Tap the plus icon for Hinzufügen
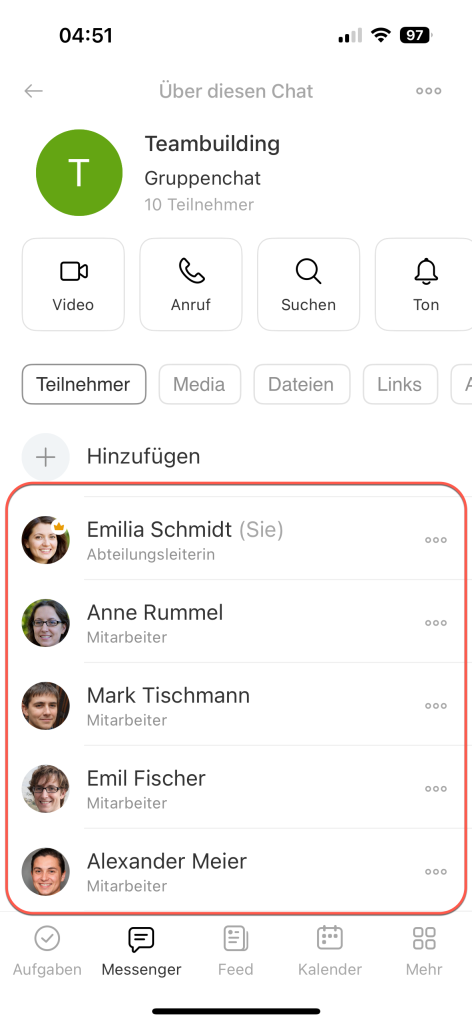Image resolution: width=472 pixels, height=1024 pixels. (x=46, y=457)
